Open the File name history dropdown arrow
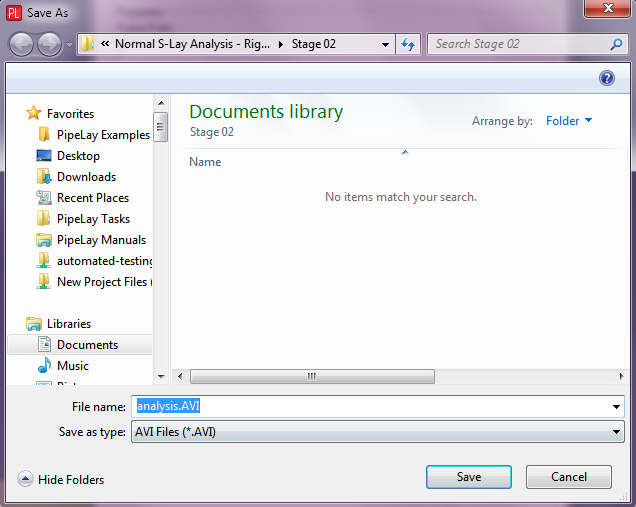 [x=616, y=407]
